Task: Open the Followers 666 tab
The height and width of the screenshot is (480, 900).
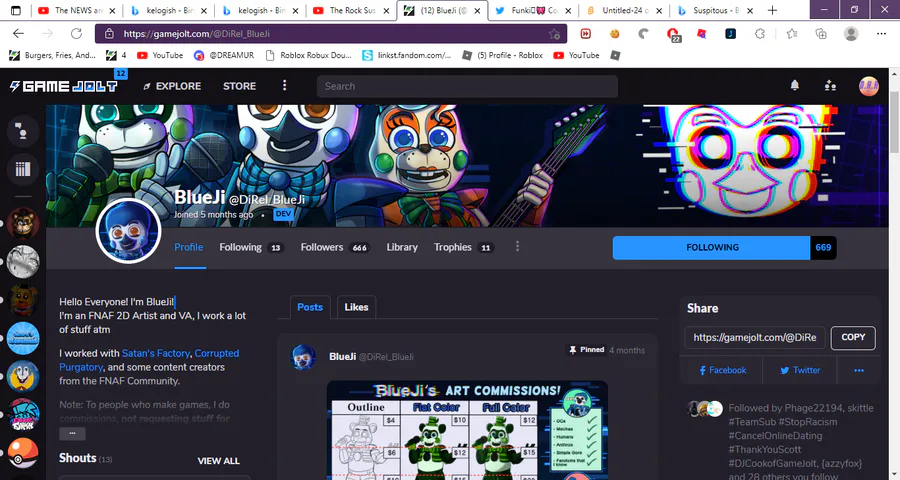Action: [335, 247]
